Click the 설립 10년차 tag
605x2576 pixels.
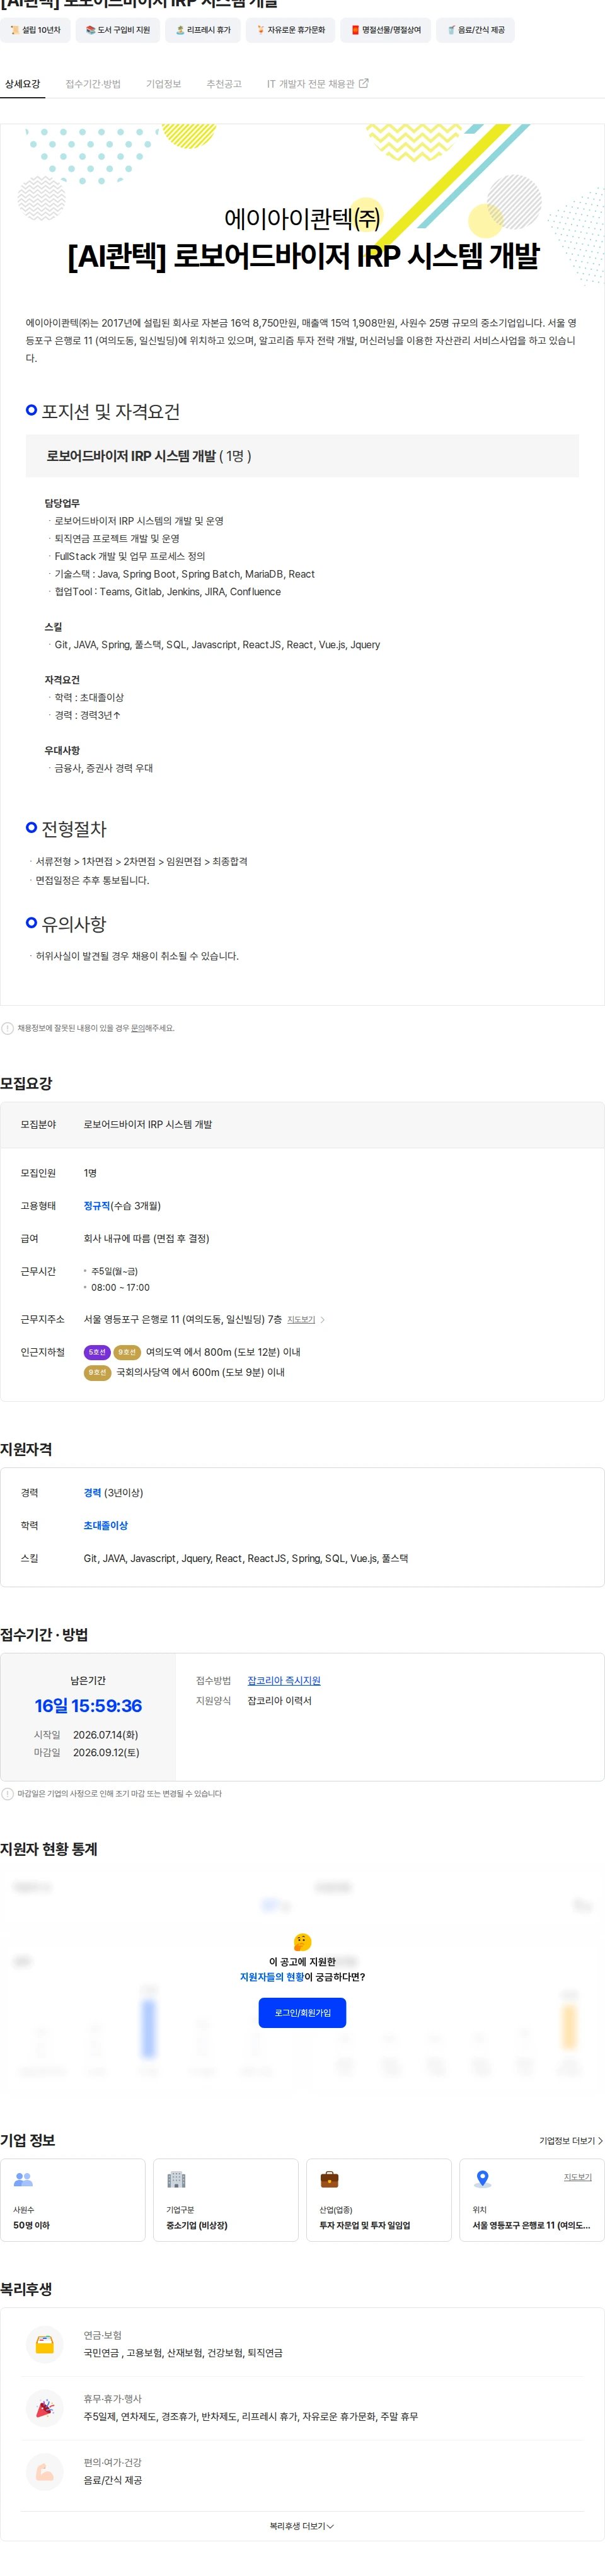tap(35, 30)
